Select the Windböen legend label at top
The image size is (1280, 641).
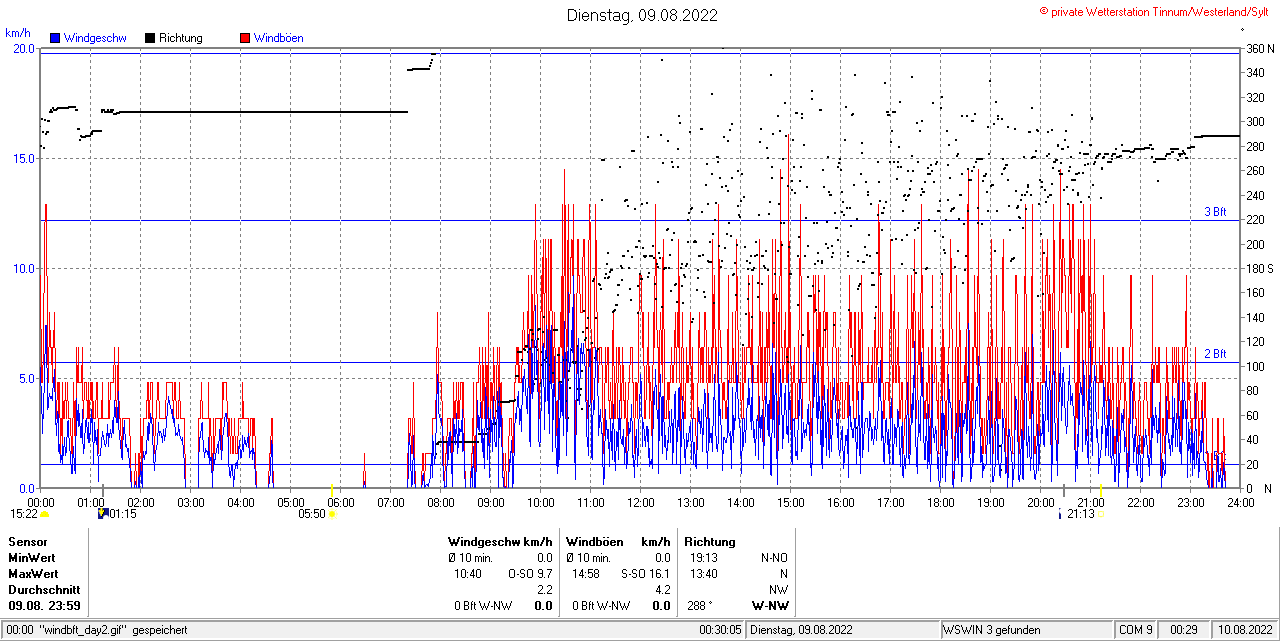coord(278,38)
